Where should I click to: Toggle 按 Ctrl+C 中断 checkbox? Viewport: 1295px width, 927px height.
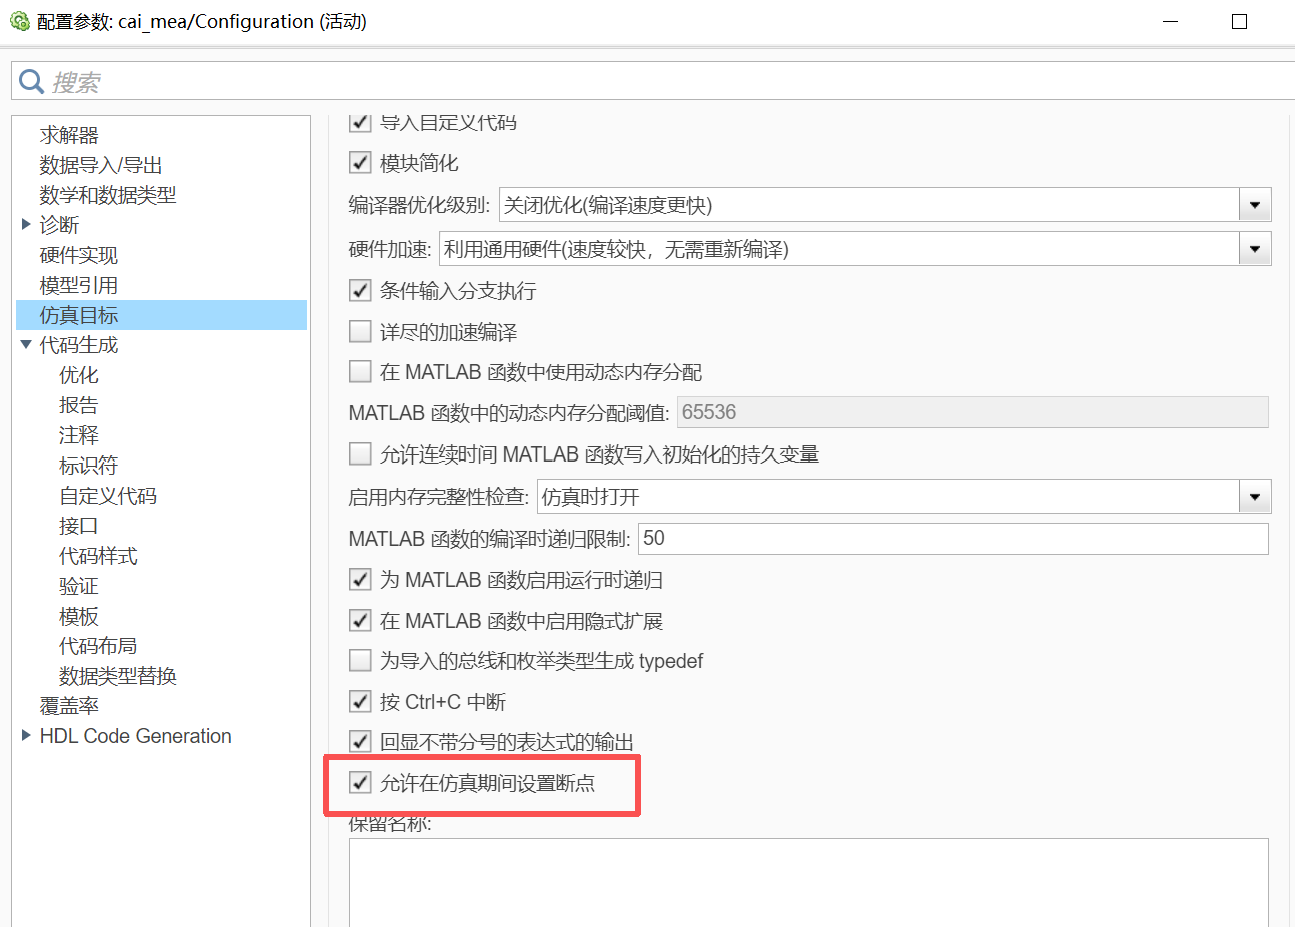[x=360, y=701]
